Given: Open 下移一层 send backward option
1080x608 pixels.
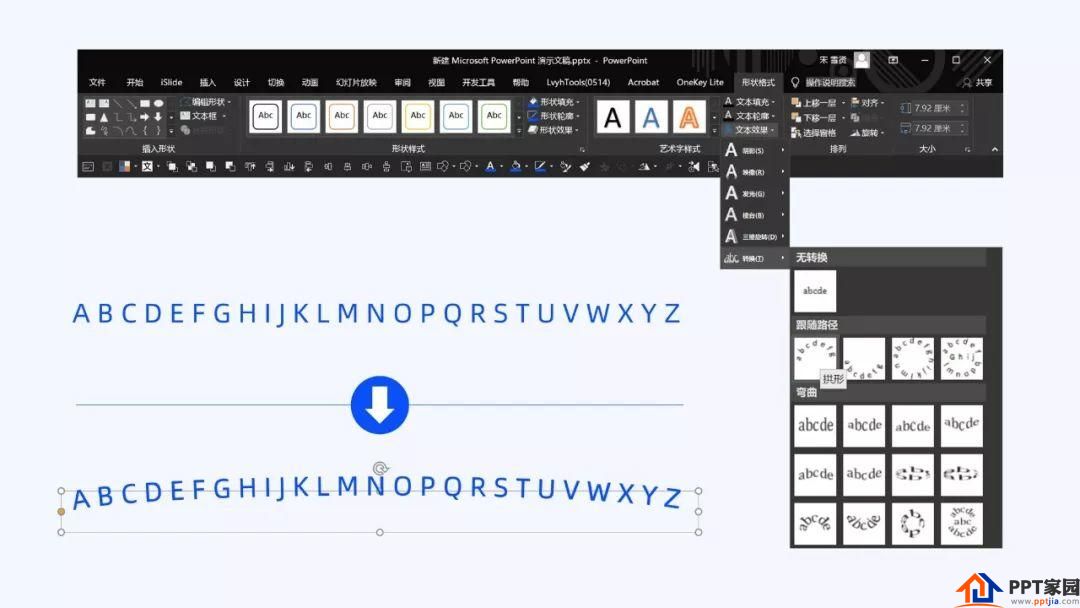Looking at the screenshot, I should point(818,118).
